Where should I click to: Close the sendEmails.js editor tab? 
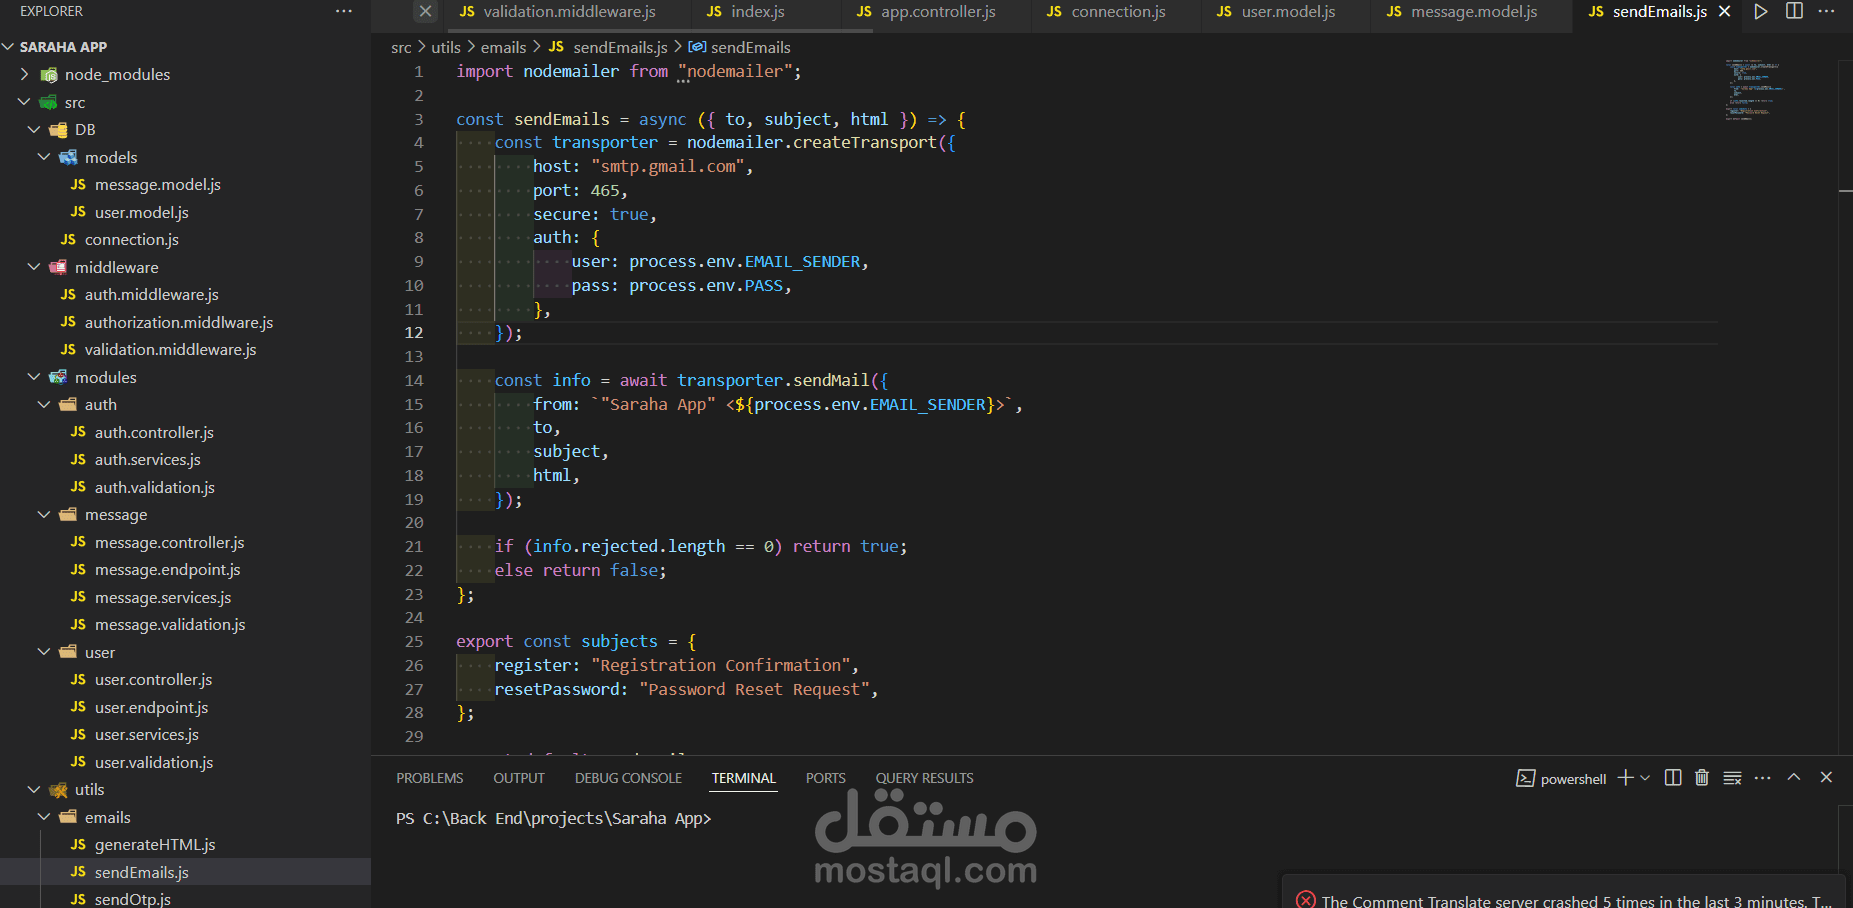(x=1723, y=11)
